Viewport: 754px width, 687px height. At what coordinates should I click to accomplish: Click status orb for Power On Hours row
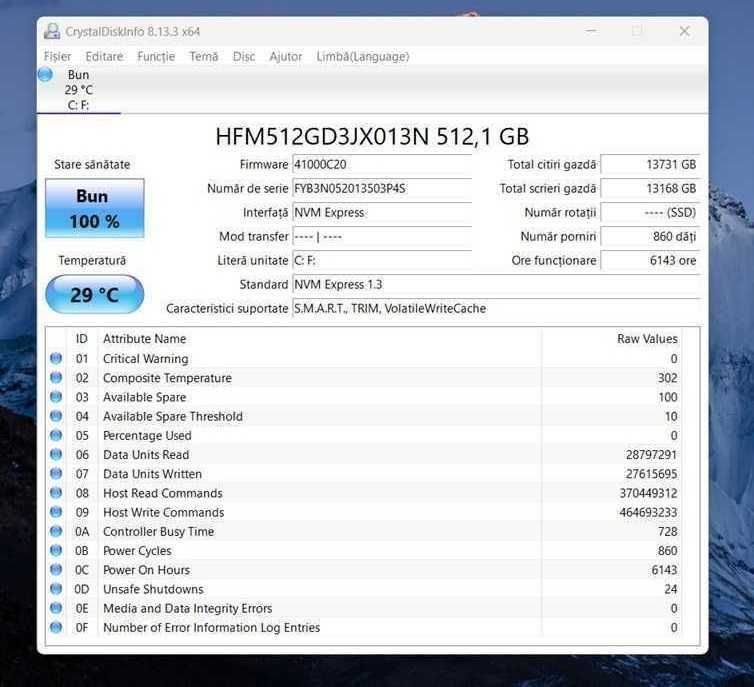[56, 569]
